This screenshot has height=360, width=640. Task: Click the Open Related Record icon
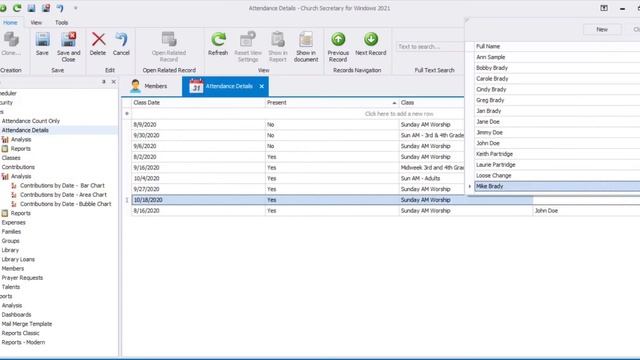click(x=169, y=40)
